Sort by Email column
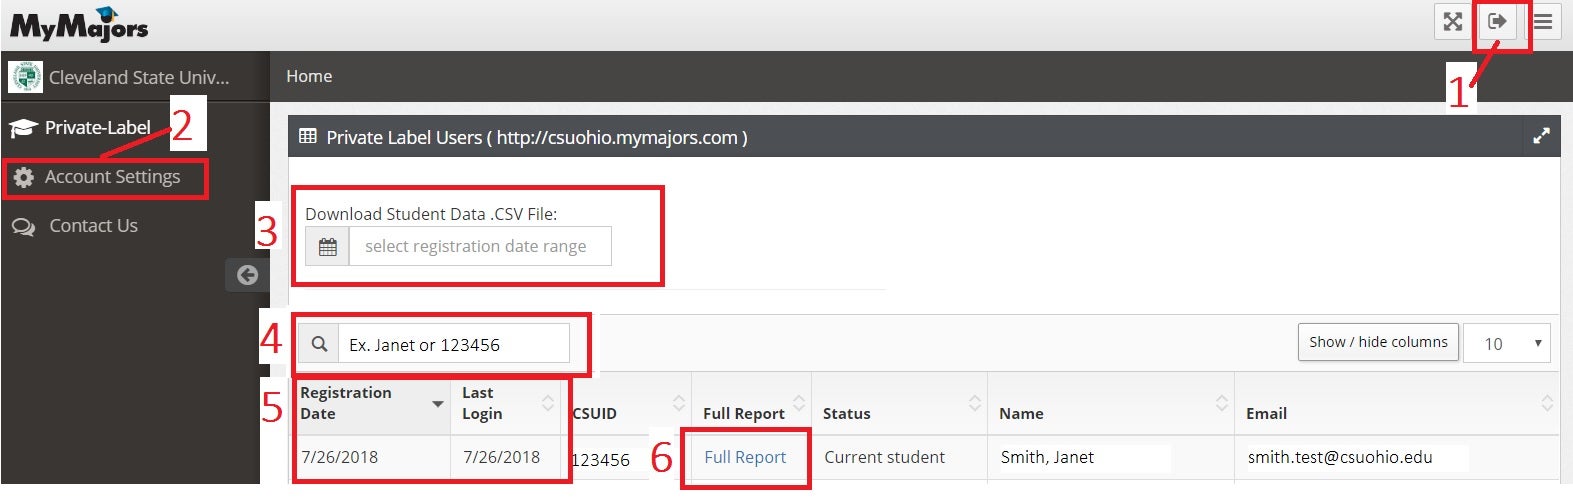Image resolution: width=1573 pixels, height=504 pixels. [x=1397, y=403]
